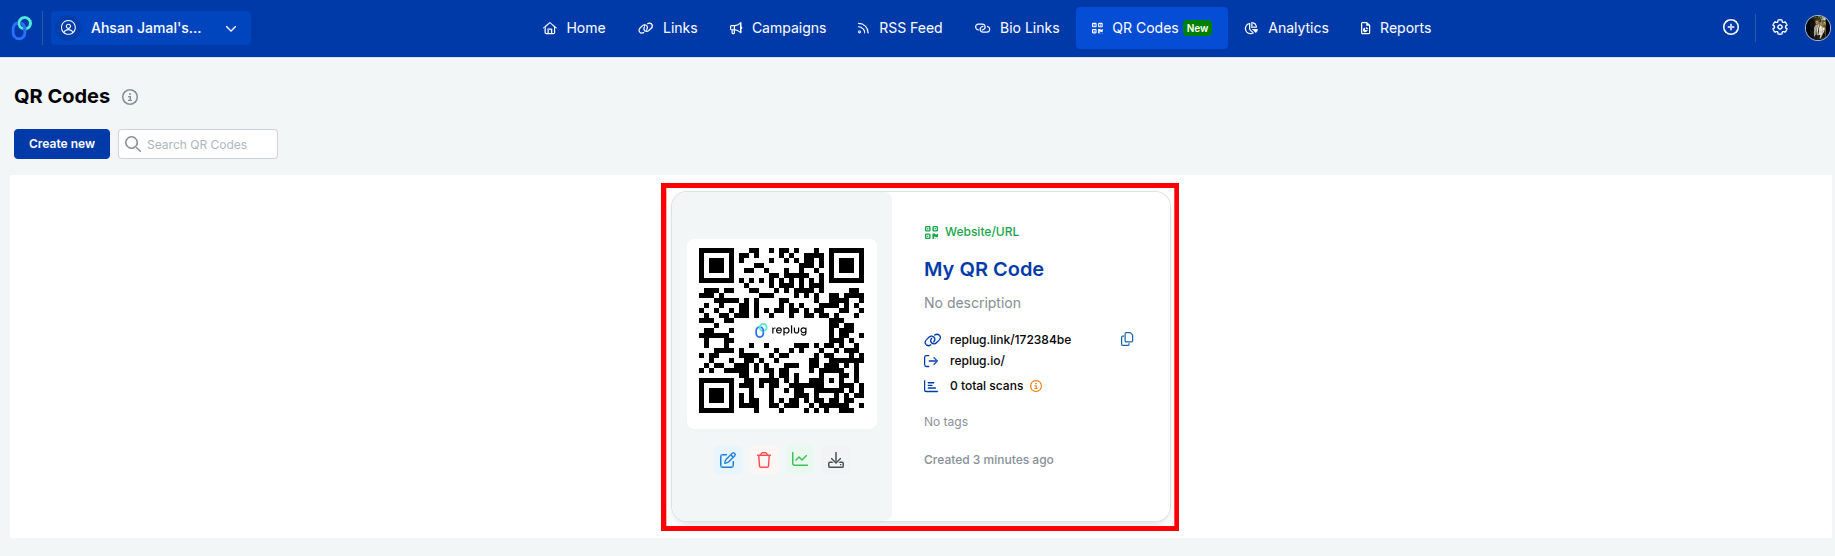View stats via the chart icon

(x=800, y=460)
